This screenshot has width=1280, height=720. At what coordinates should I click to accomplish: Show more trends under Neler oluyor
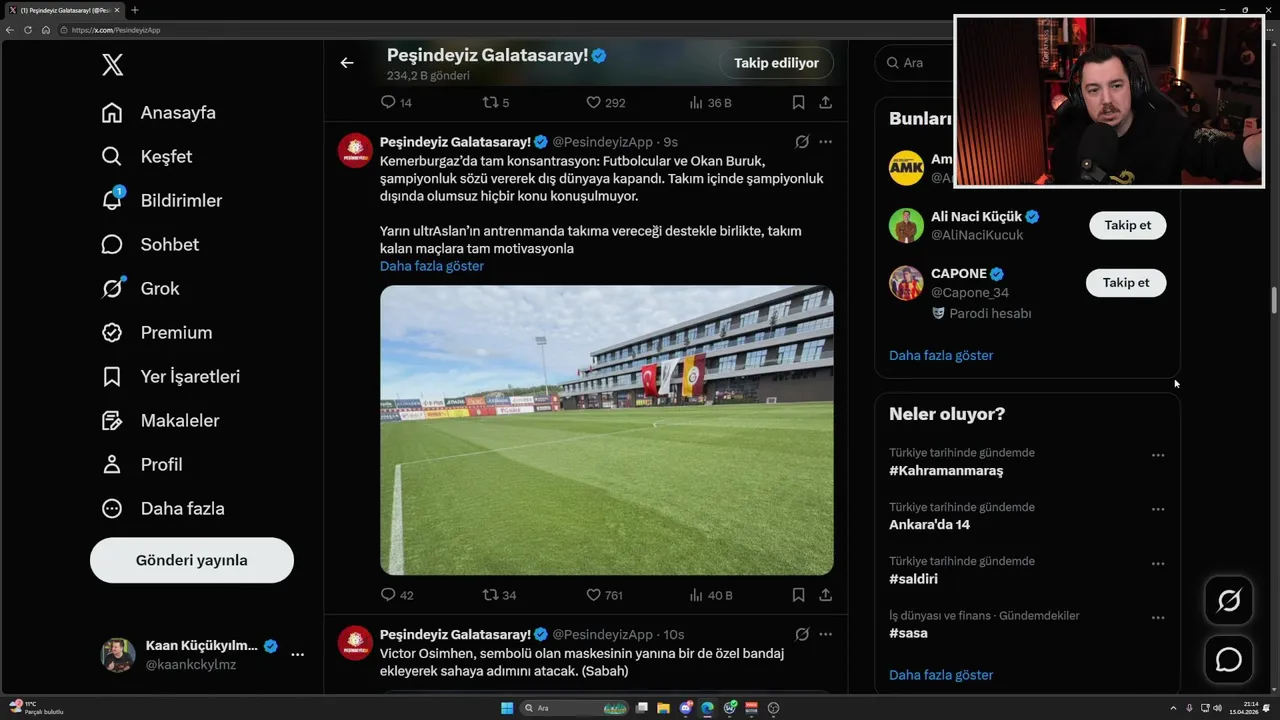941,675
